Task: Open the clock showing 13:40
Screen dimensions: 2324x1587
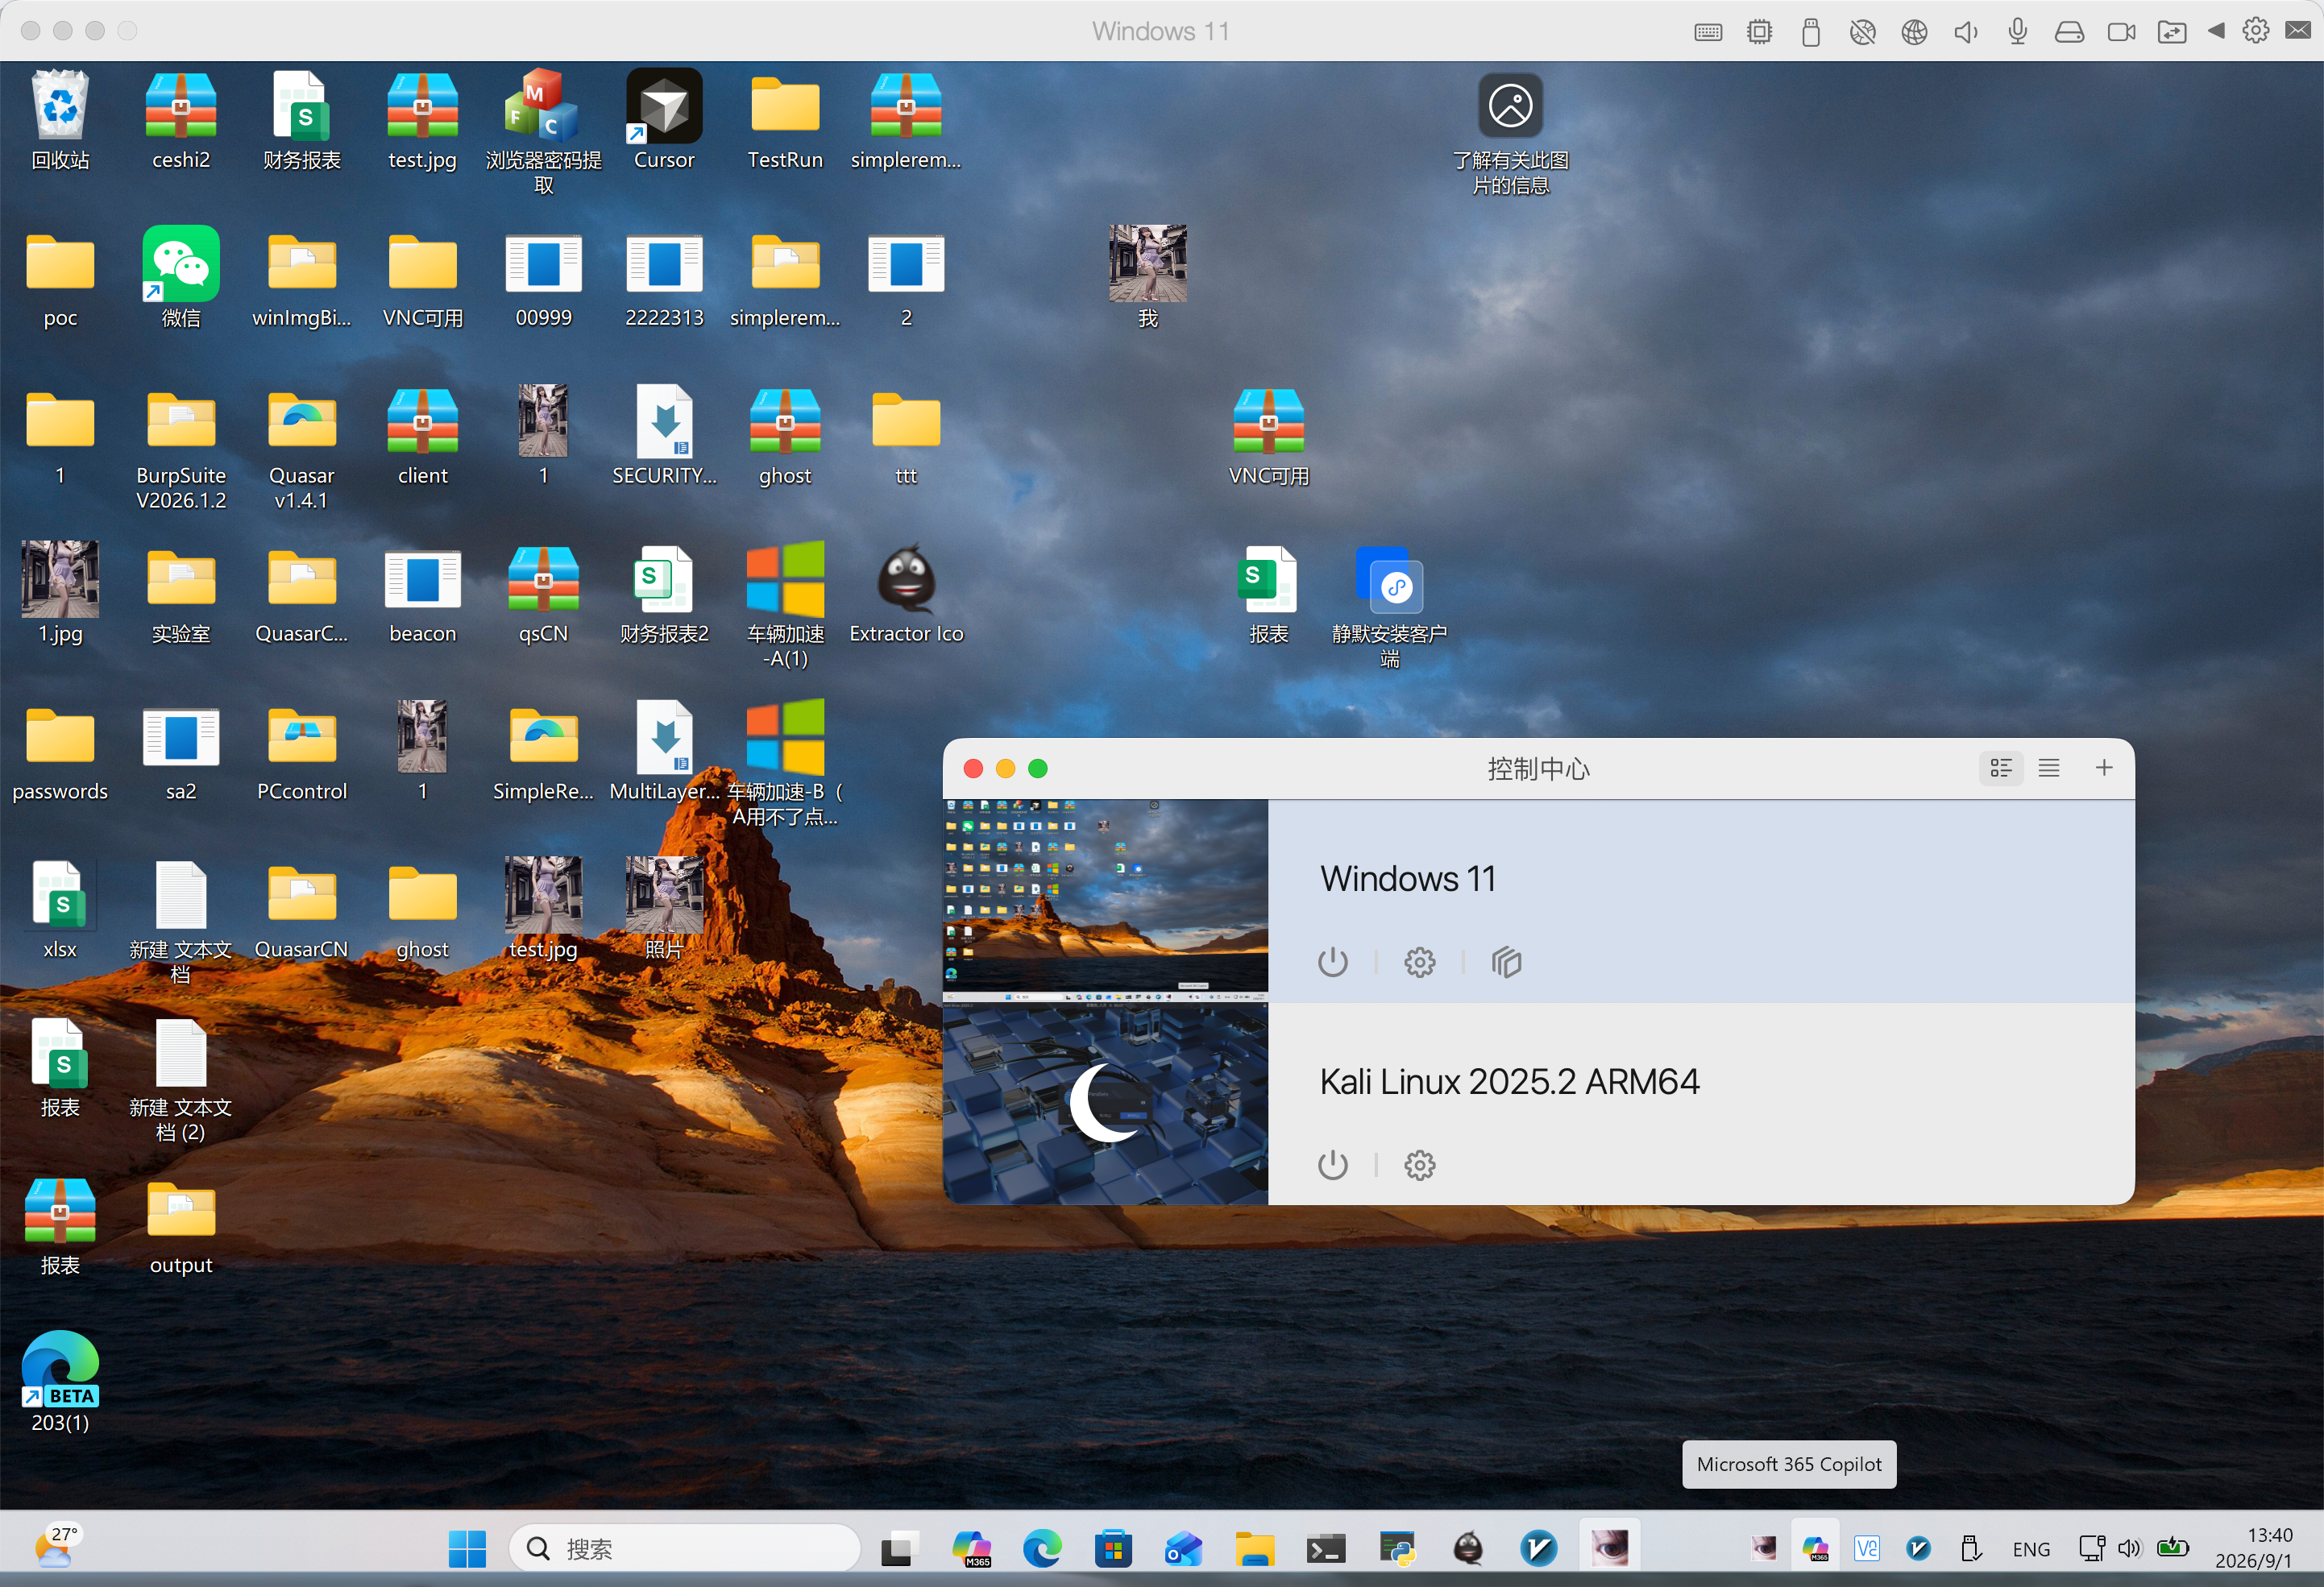Action: coord(2253,1548)
